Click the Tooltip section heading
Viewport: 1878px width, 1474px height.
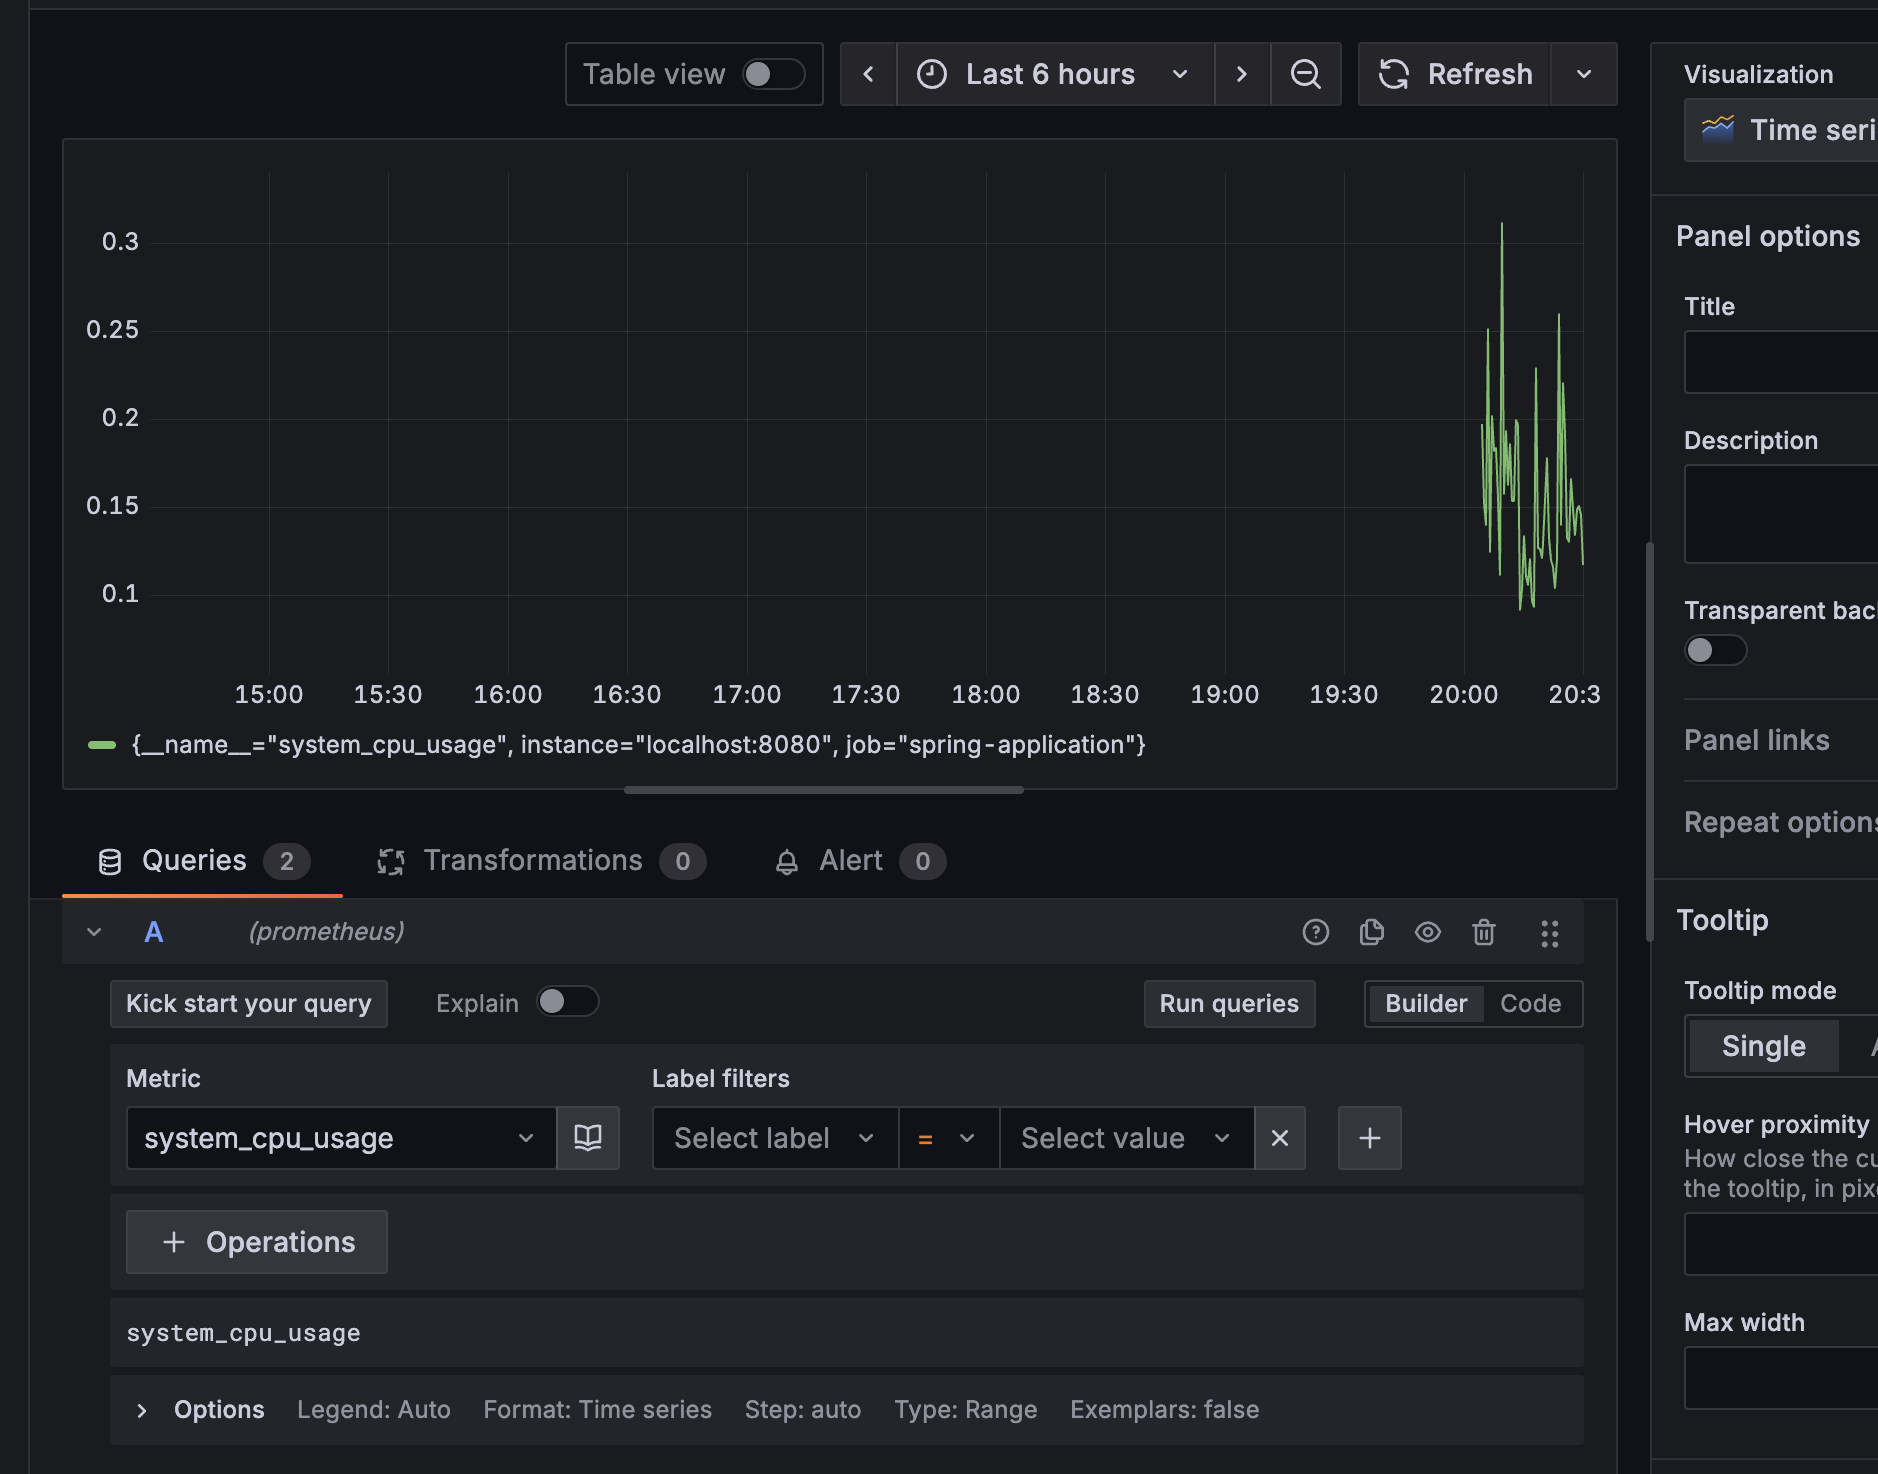point(1723,920)
